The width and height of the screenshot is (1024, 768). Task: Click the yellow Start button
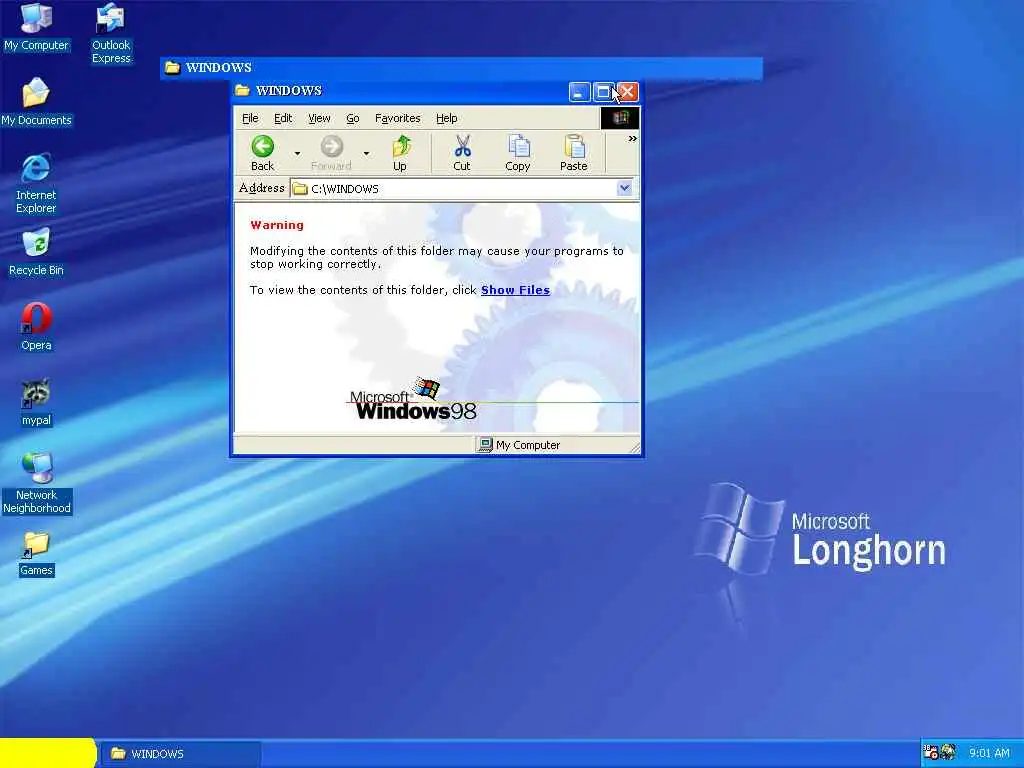point(48,753)
